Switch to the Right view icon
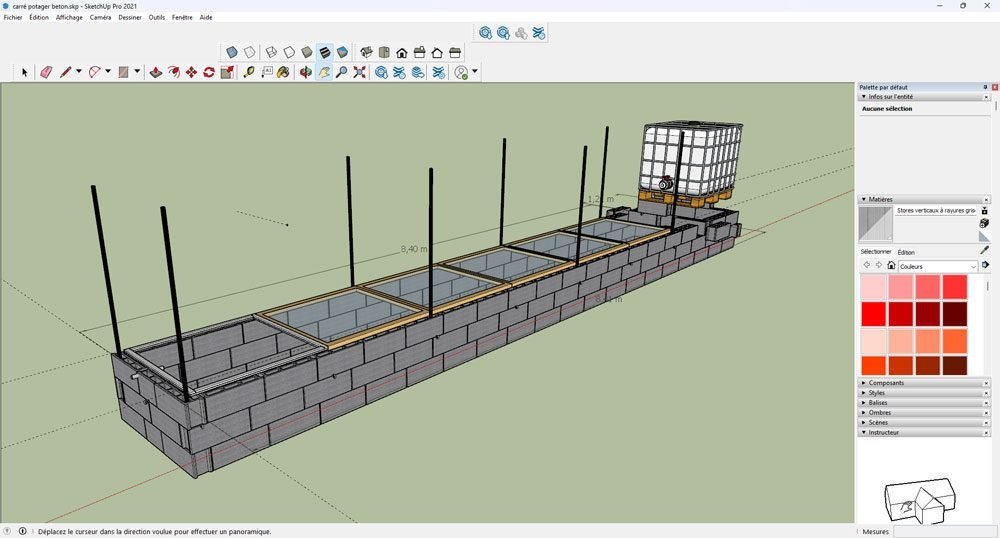The image size is (1000, 538). pyautogui.click(x=420, y=52)
